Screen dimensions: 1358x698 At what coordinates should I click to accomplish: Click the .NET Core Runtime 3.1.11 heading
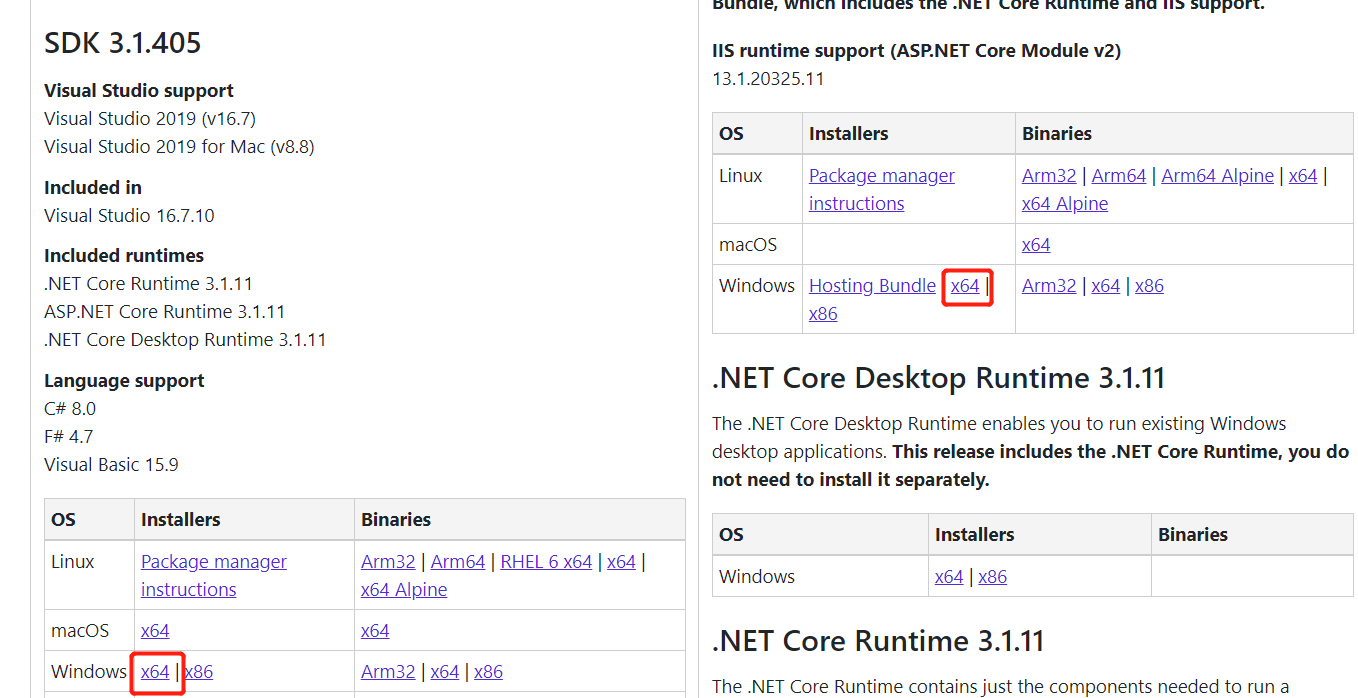[x=878, y=640]
